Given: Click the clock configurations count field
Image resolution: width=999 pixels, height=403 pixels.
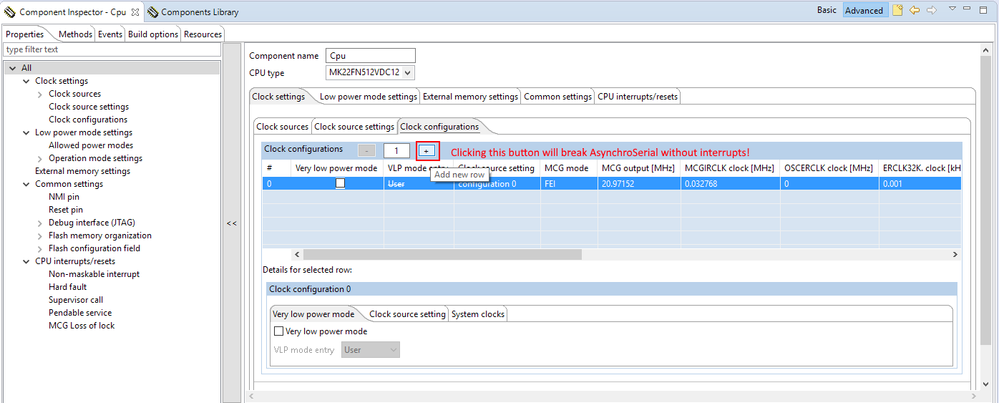Looking at the screenshot, I should coord(396,151).
